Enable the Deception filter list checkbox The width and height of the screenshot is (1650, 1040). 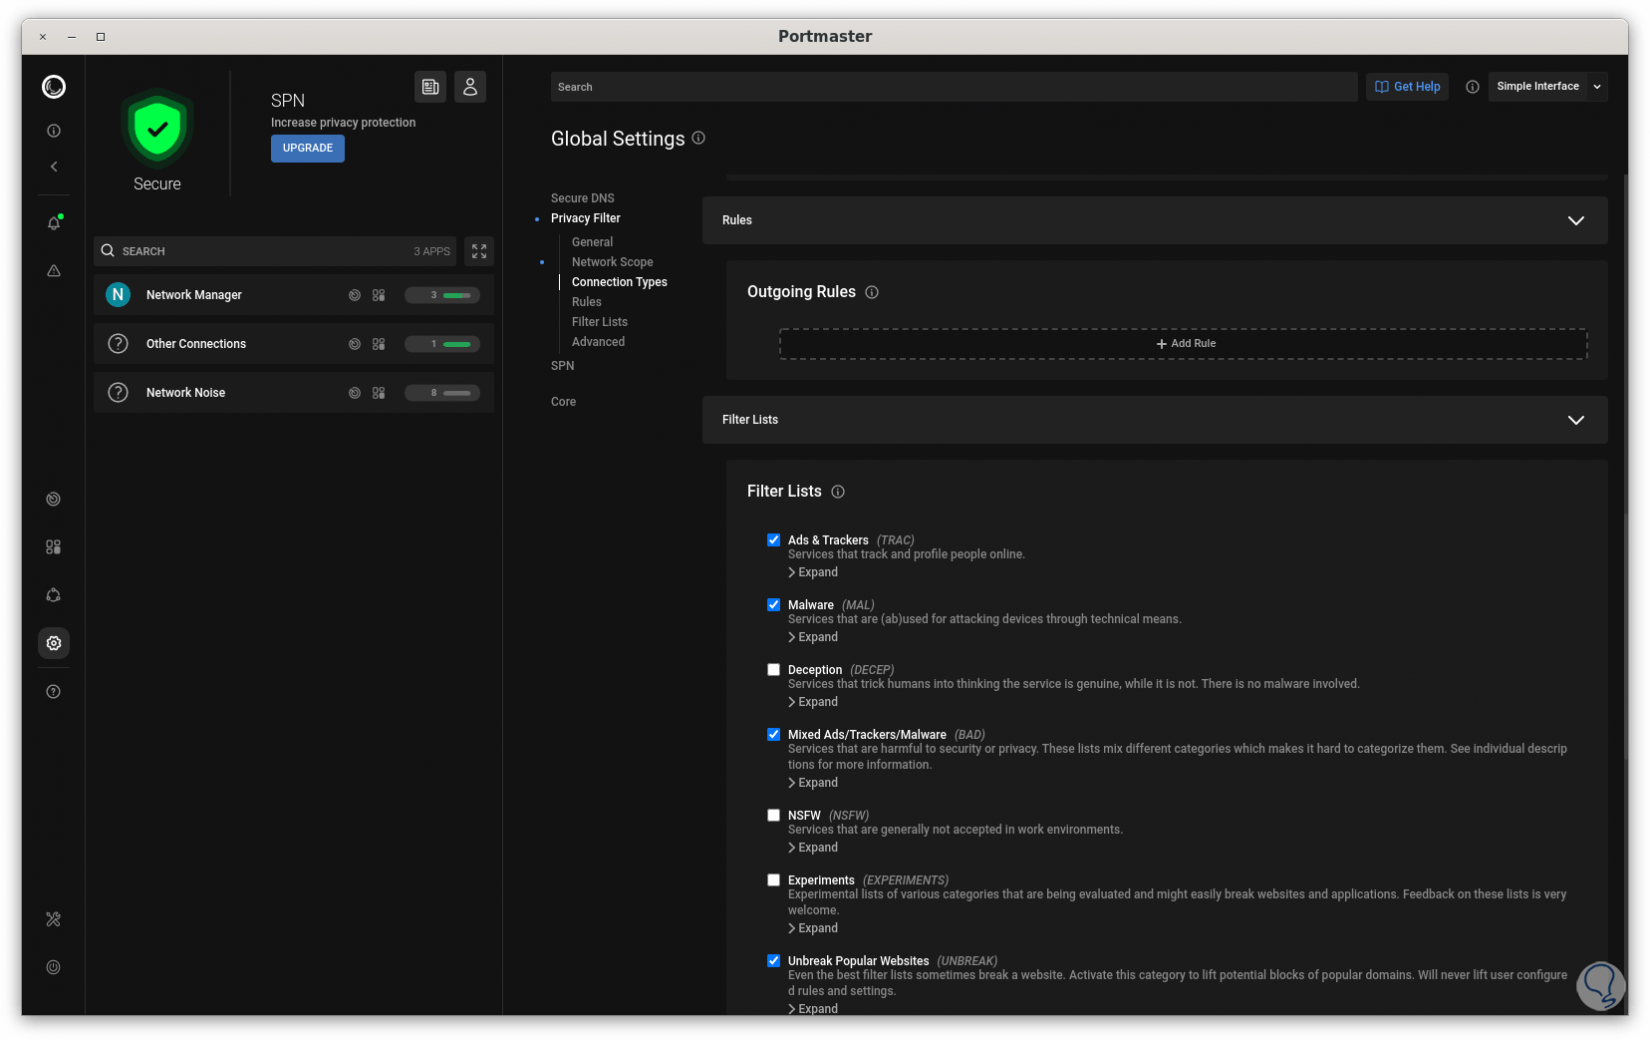click(773, 670)
